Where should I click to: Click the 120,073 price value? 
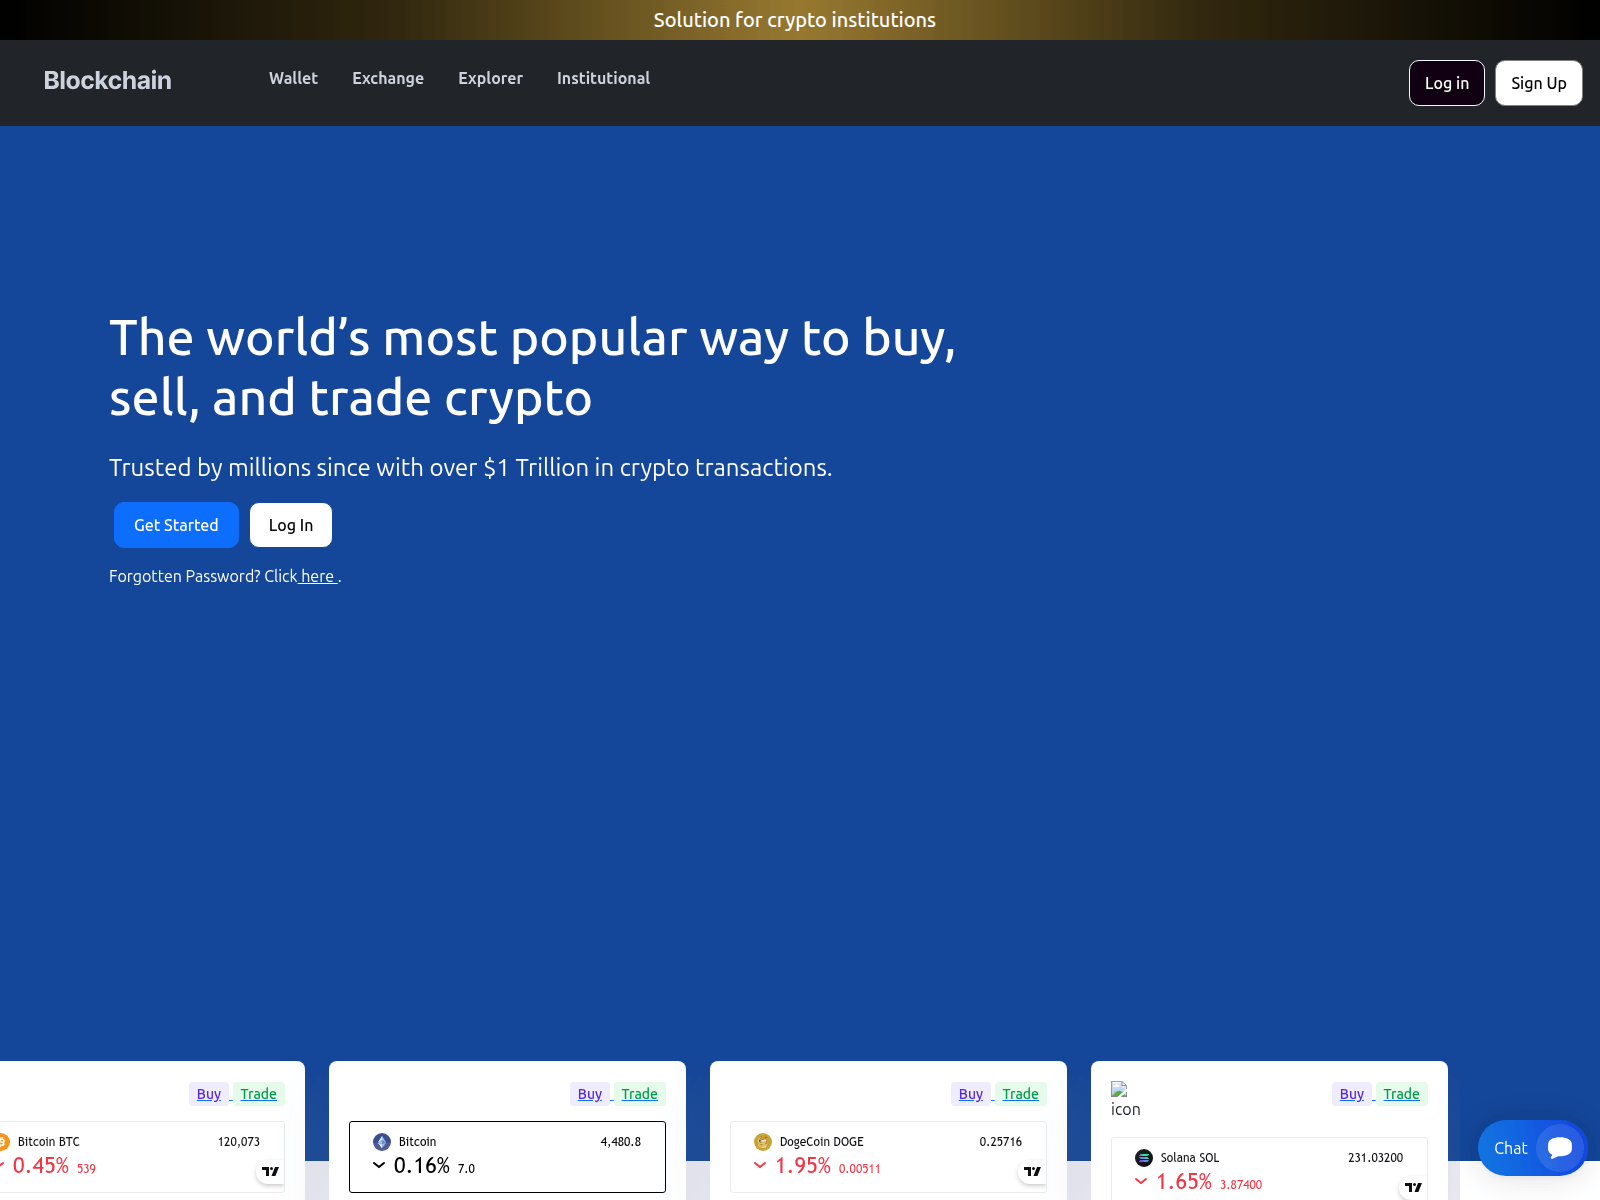coord(239,1142)
